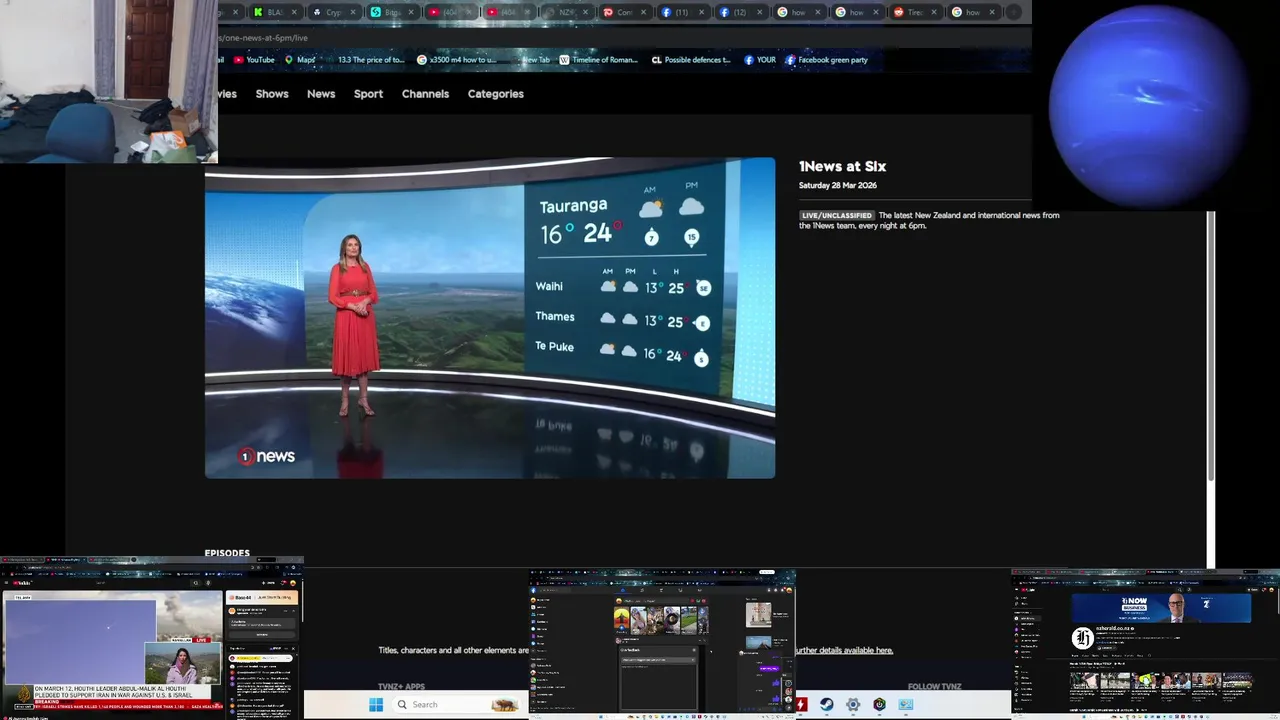Viewport: 1280px width, 720px height.
Task: Follow the 'further details available here' link
Action: (x=844, y=650)
